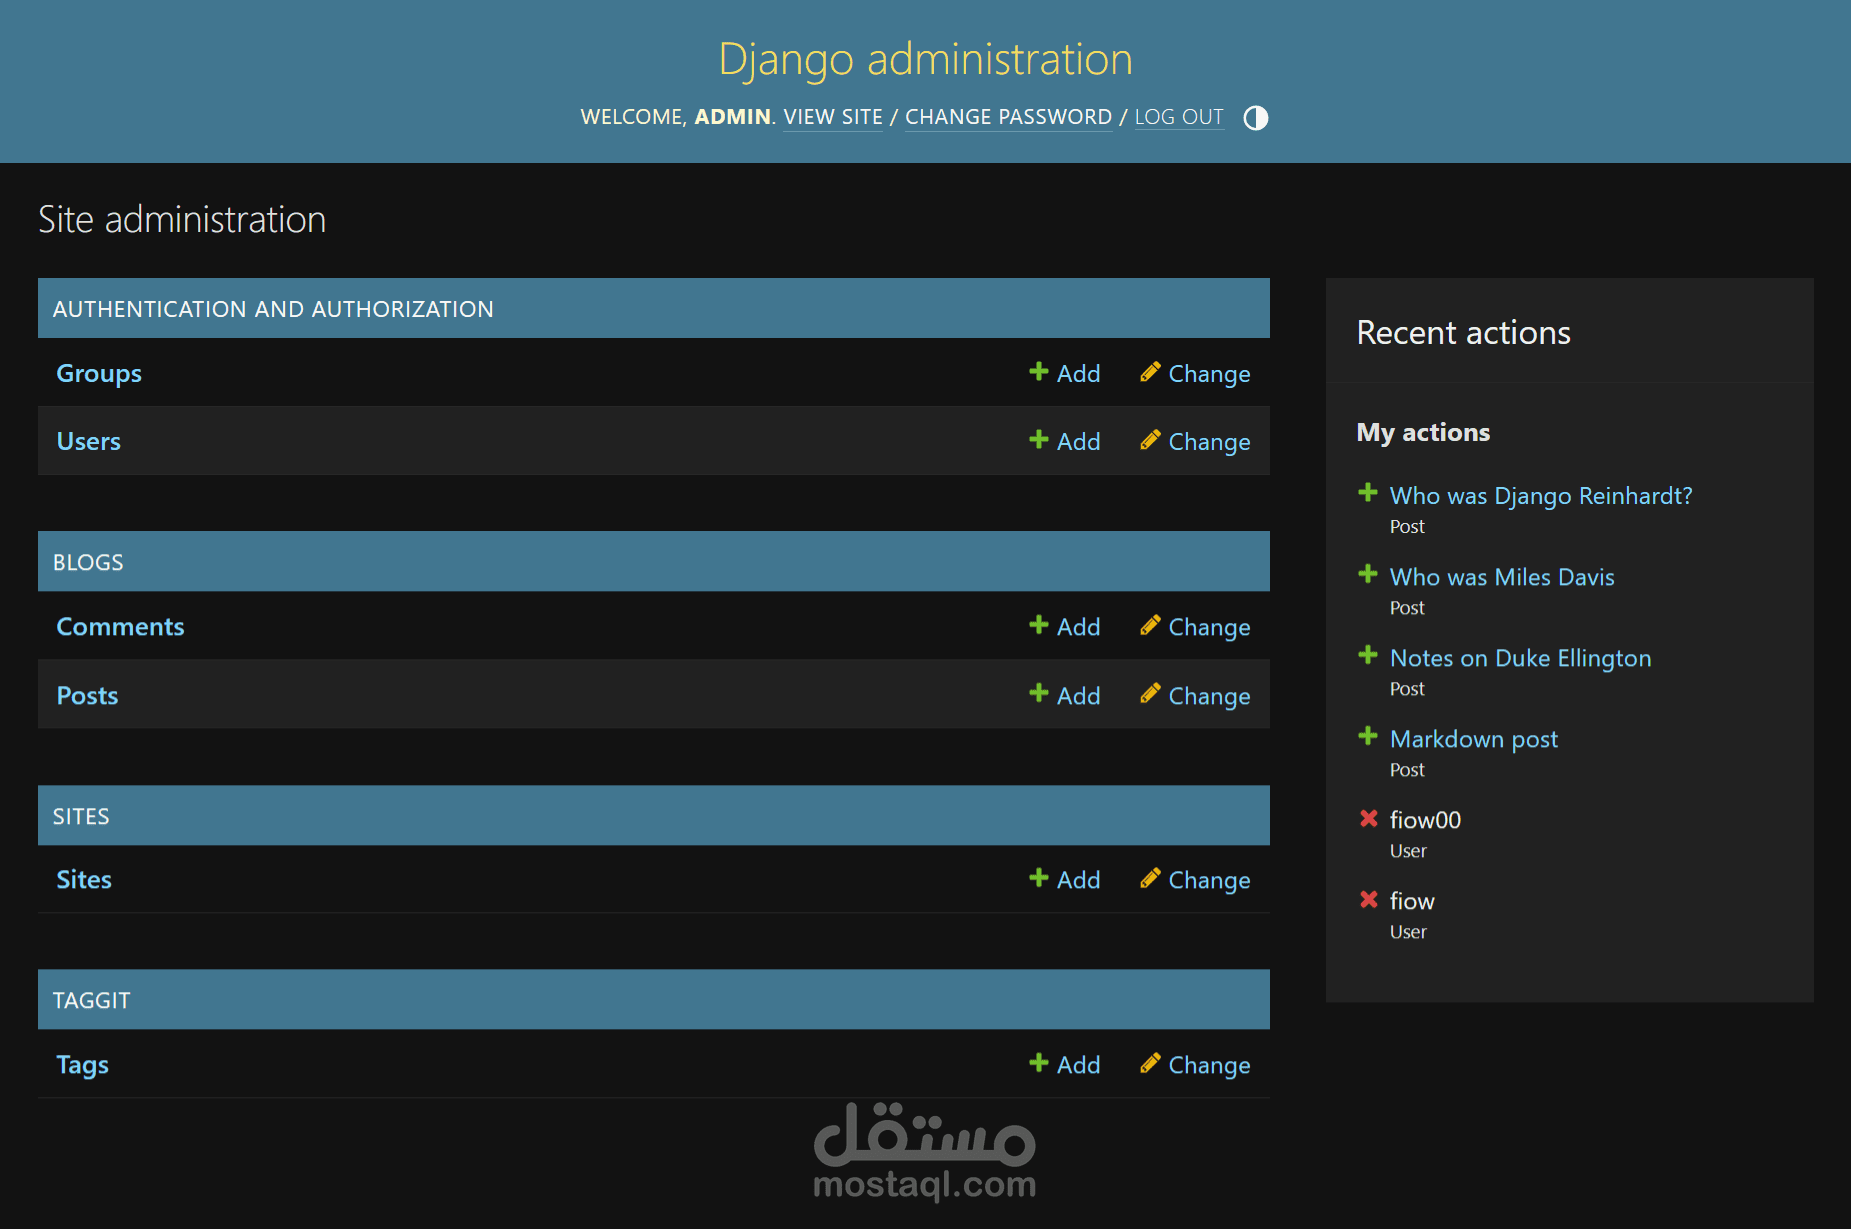
Task: Click the pencil icon in Sites row
Action: [x=1150, y=878]
